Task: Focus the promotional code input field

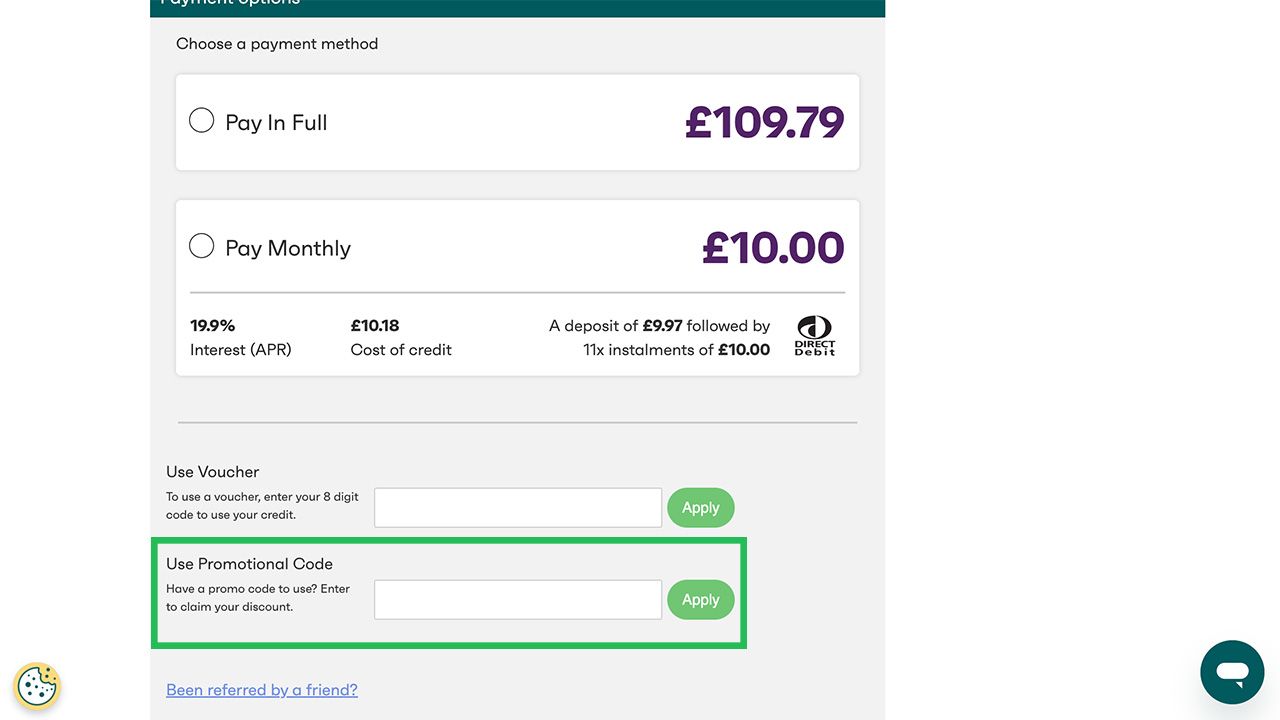Action: 517,600
